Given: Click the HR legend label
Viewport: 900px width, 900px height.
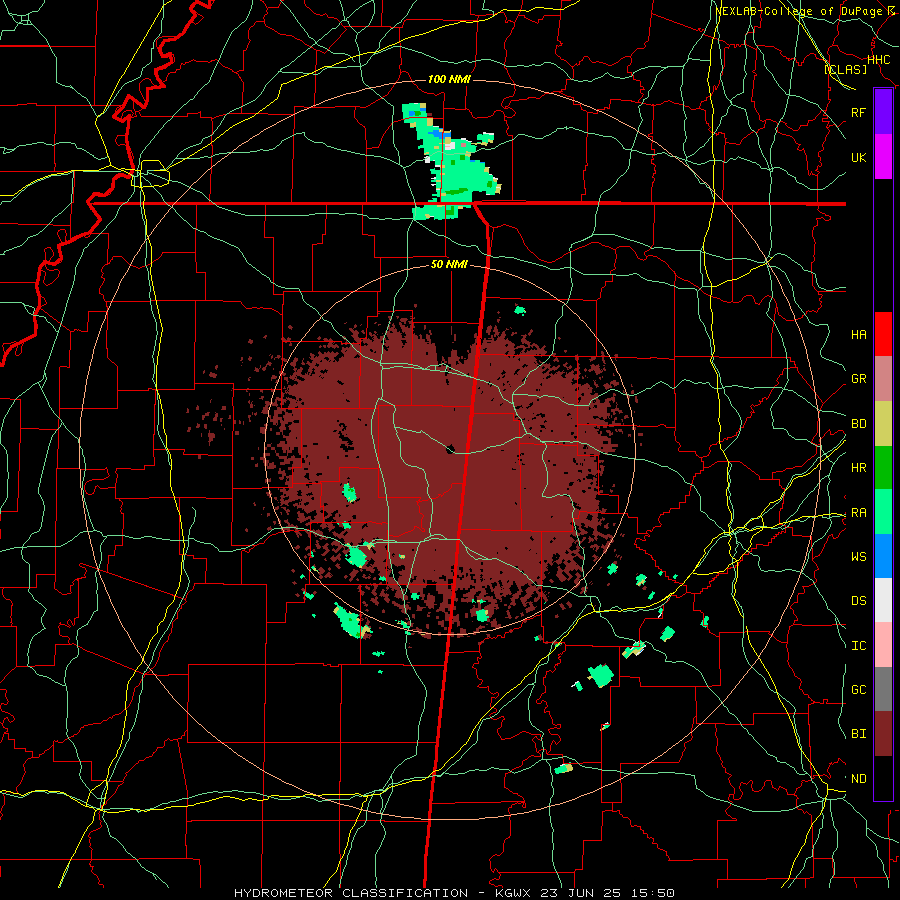Looking at the screenshot, I should click(x=858, y=468).
